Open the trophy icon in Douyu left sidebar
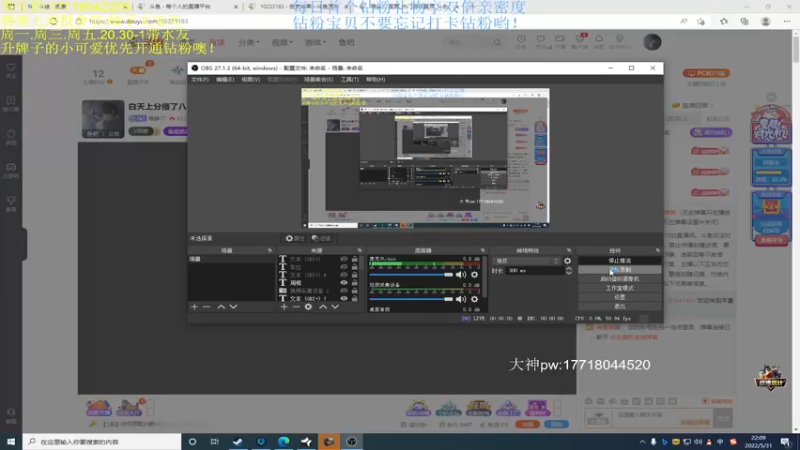 coord(11,203)
